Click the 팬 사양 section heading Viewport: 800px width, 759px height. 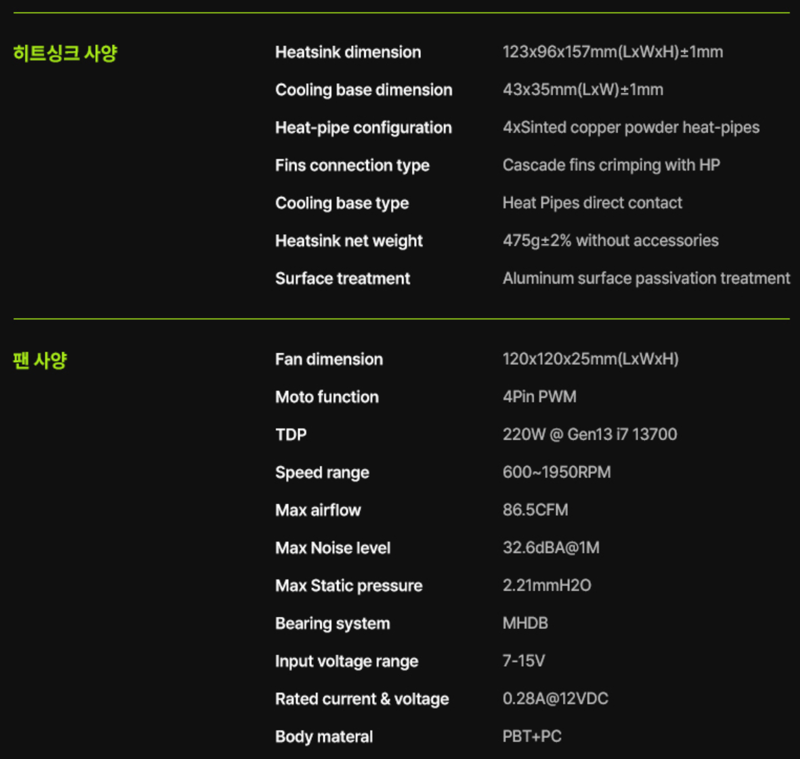coord(40,361)
